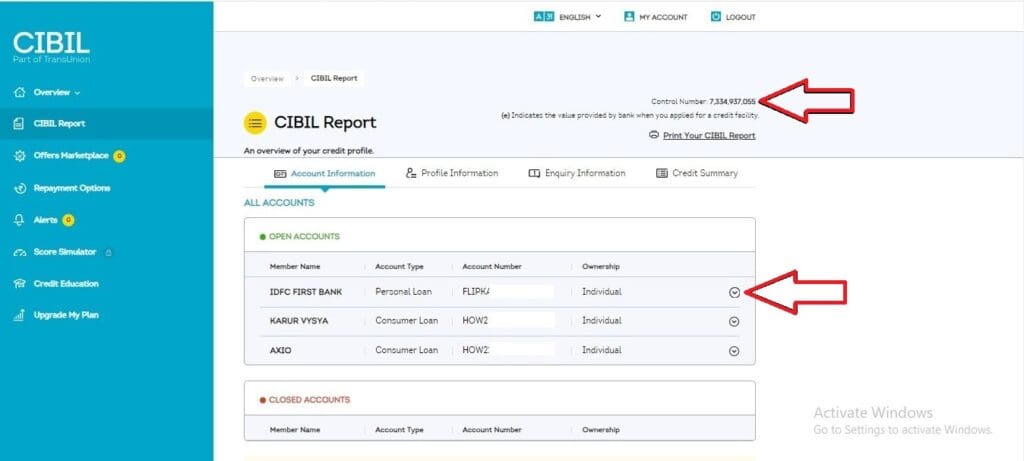Go to Overview breadcrumb

tap(267, 78)
